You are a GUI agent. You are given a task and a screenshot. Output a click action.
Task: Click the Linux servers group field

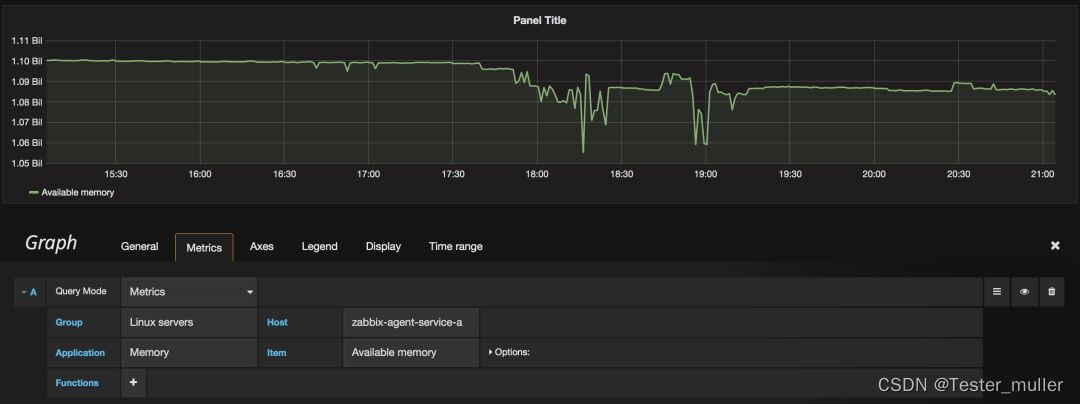[189, 322]
